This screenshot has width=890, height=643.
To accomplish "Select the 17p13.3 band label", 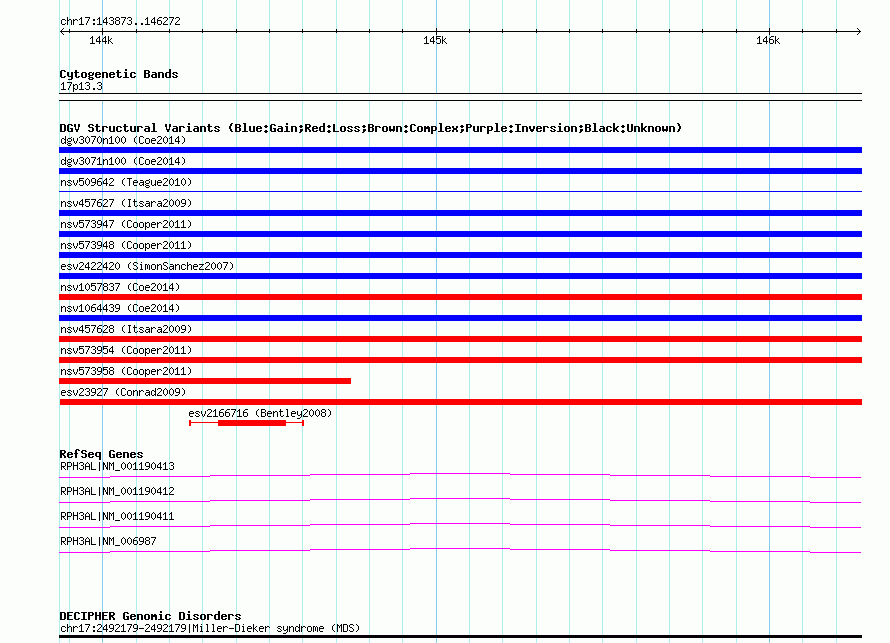I will coord(81,86).
